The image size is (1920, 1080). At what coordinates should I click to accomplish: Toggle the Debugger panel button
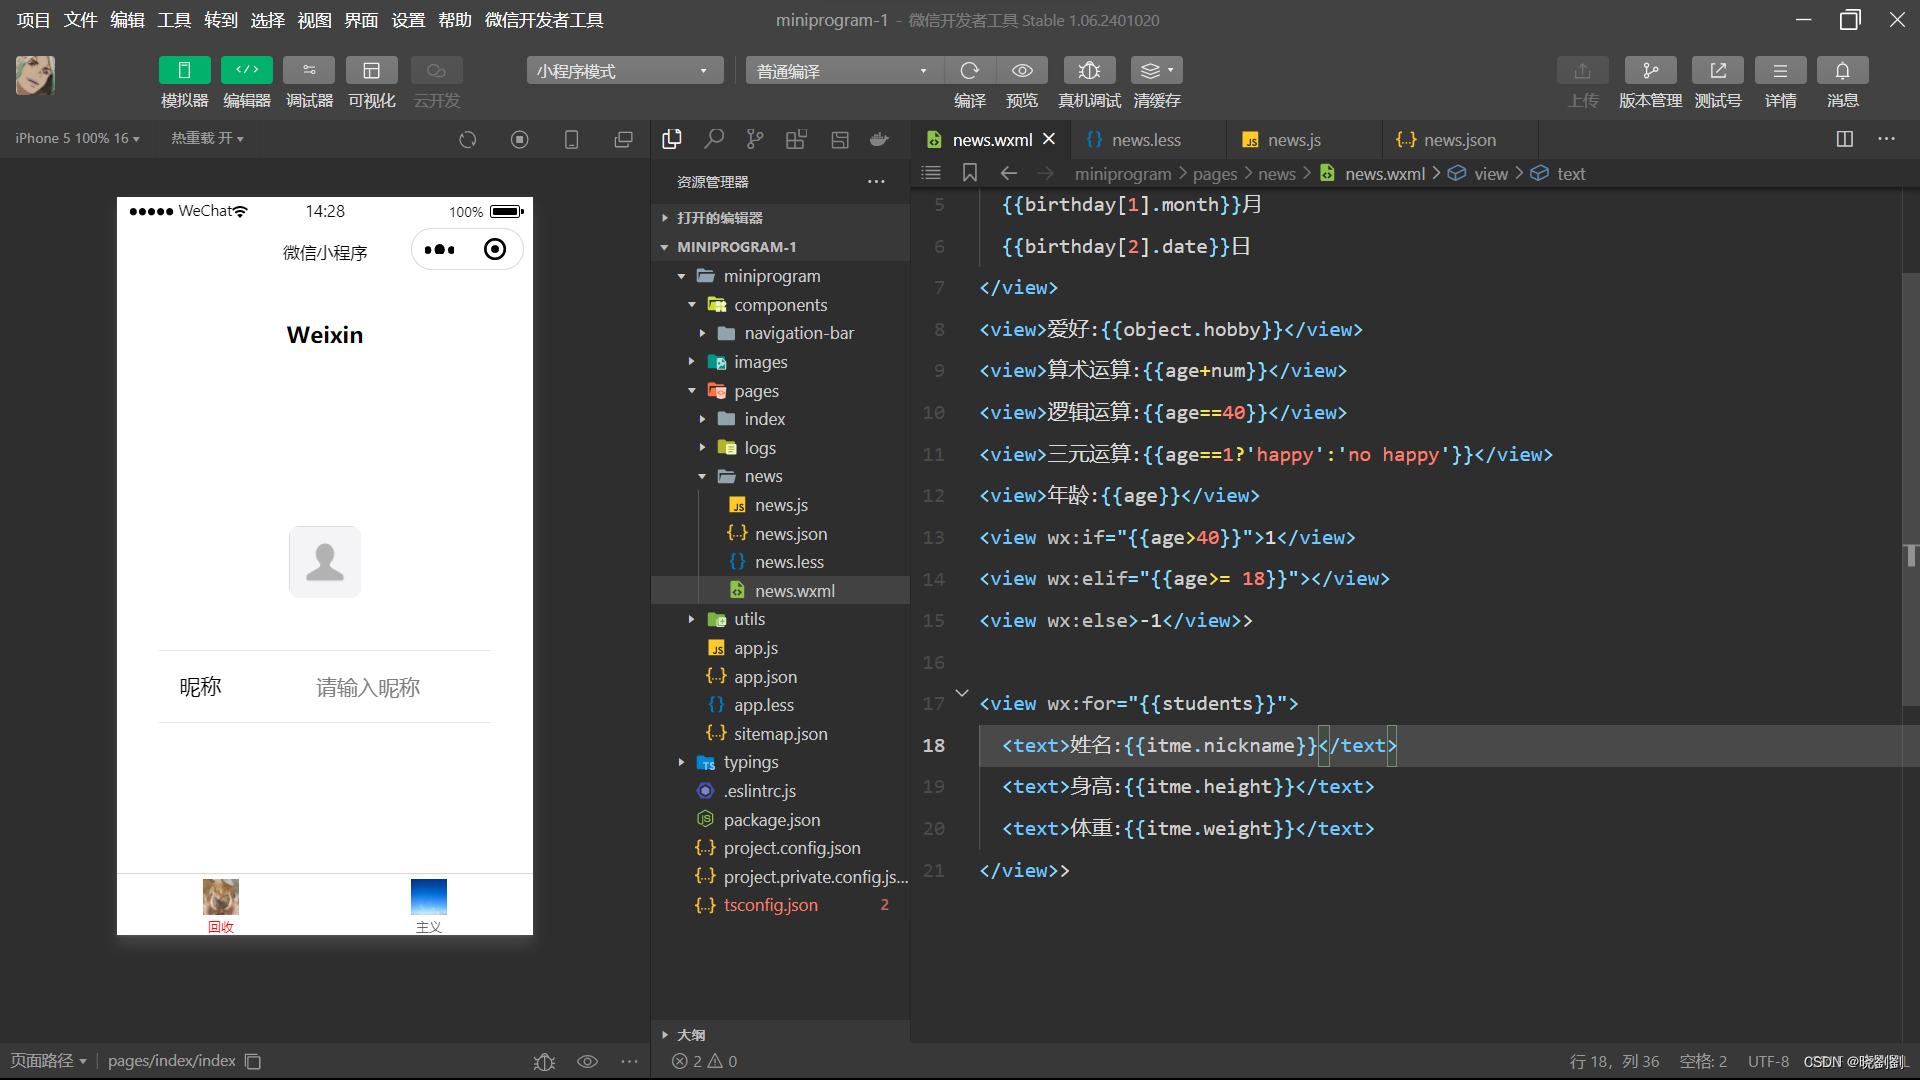pos(309,70)
